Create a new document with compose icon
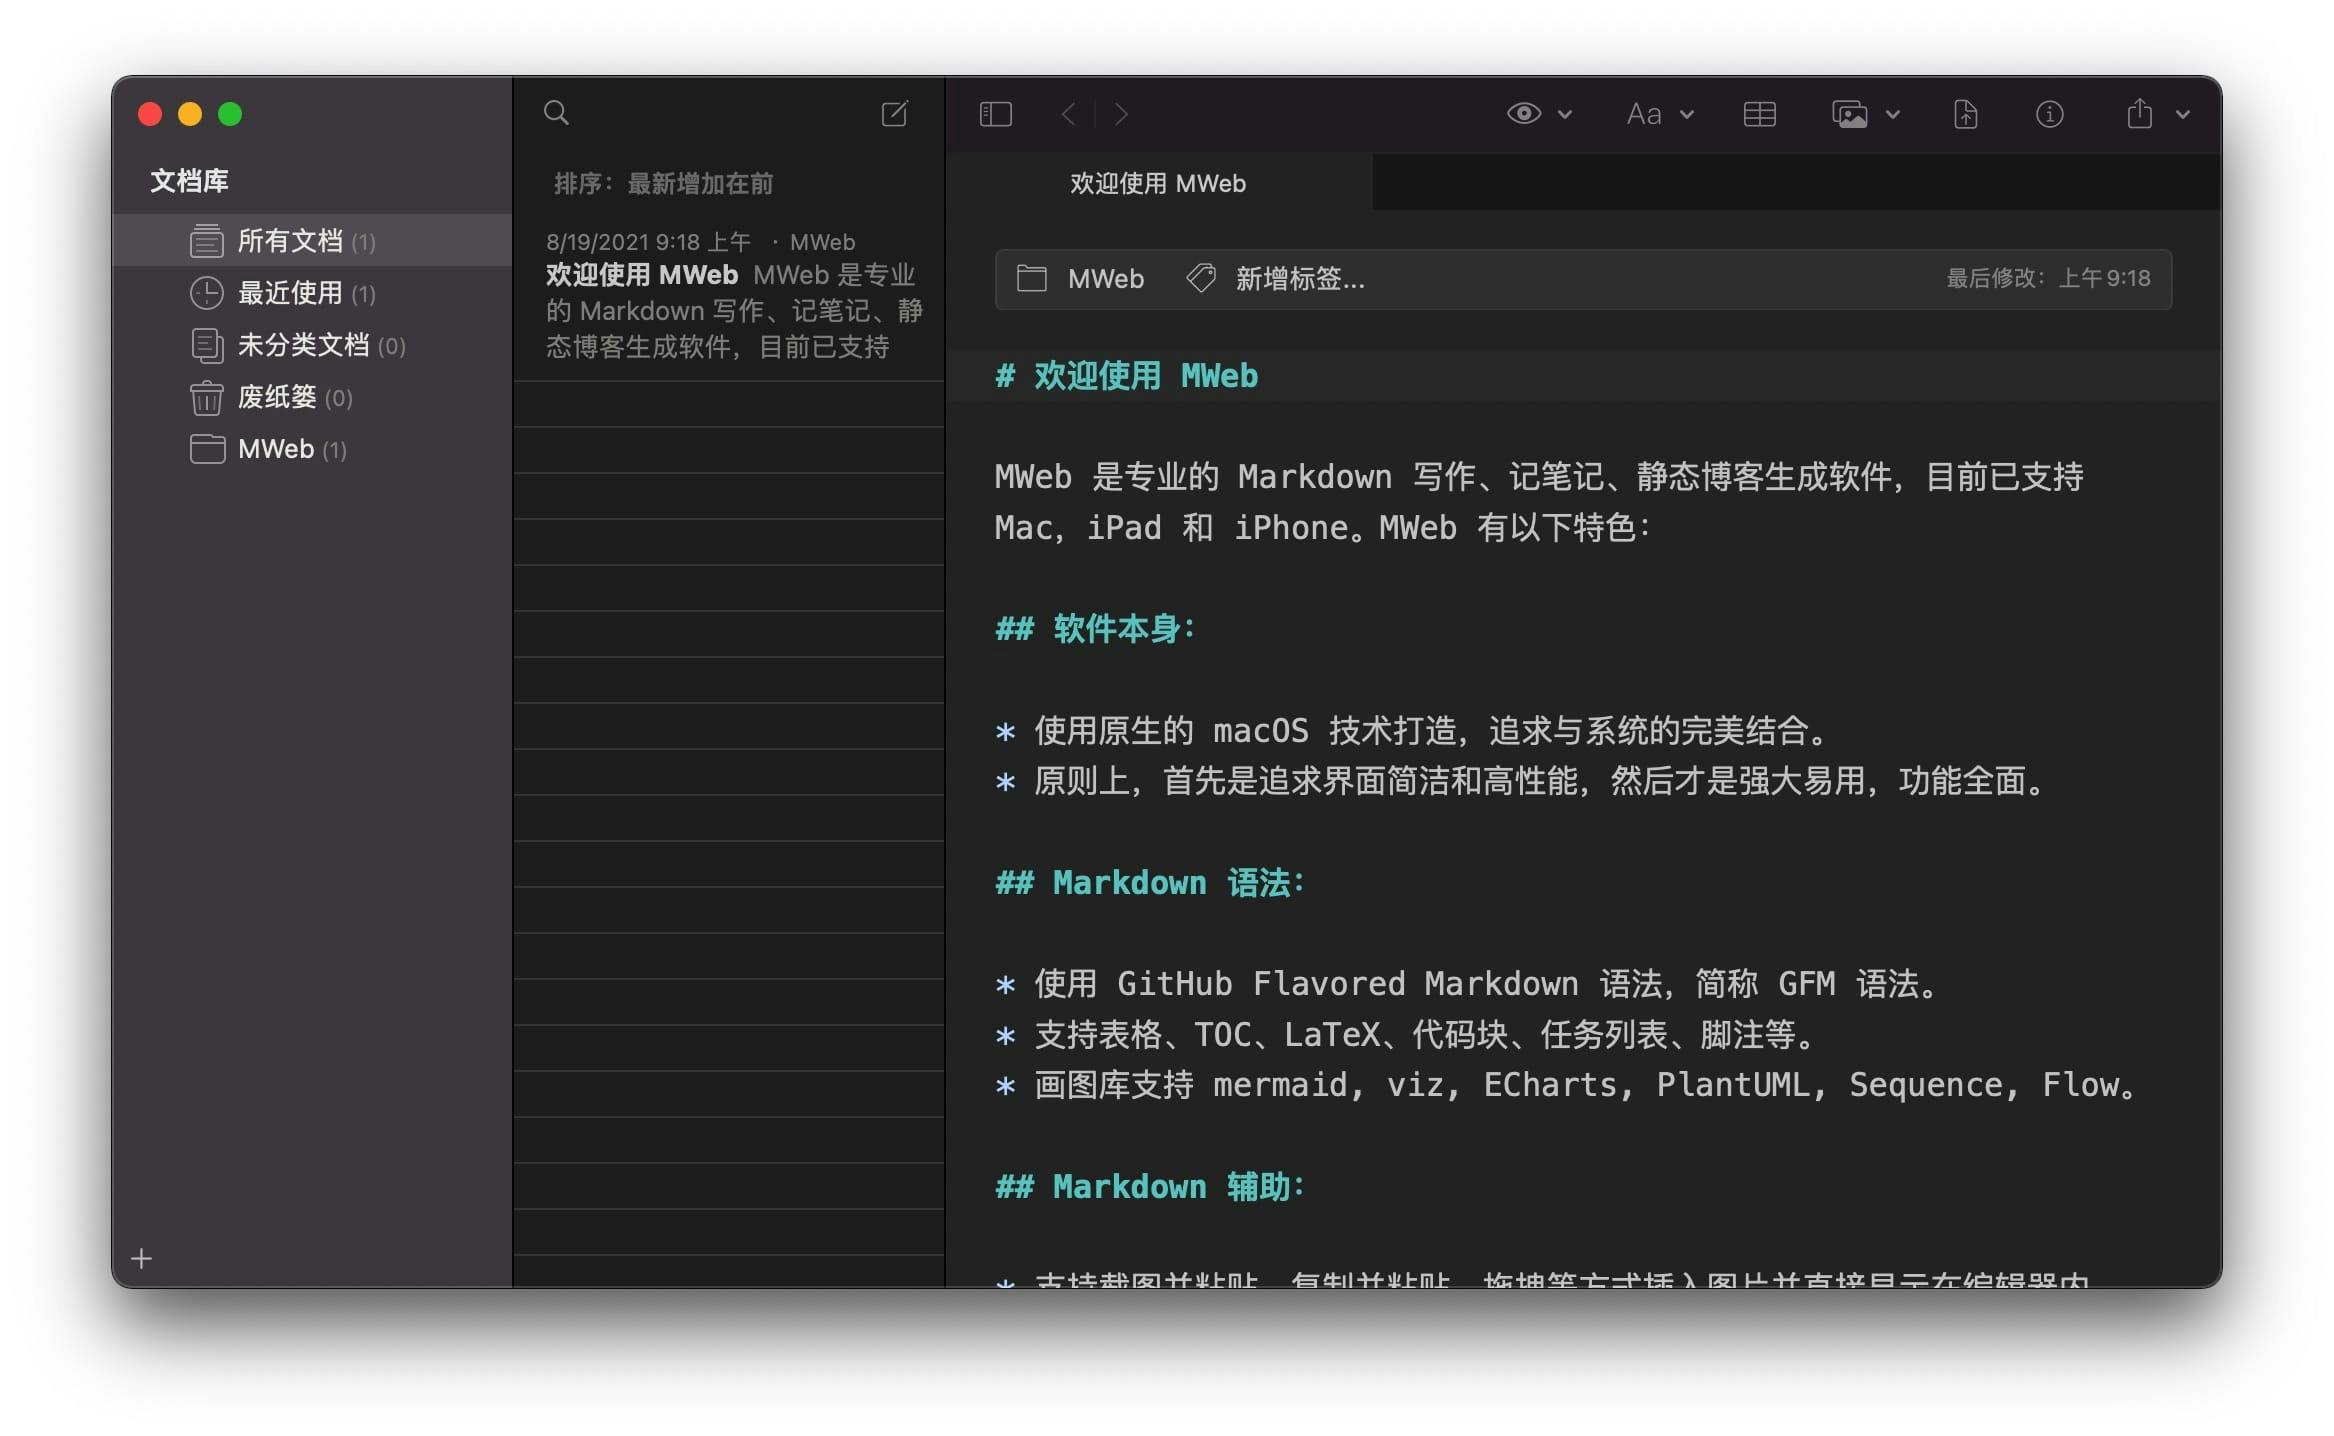This screenshot has width=2334, height=1436. pyautogui.click(x=894, y=113)
